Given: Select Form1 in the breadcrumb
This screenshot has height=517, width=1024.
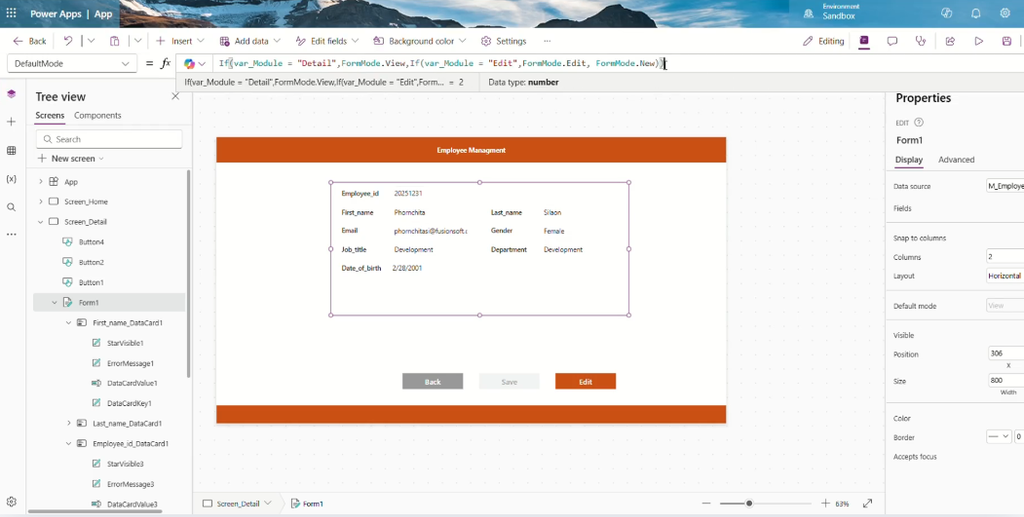Looking at the screenshot, I should click(307, 503).
